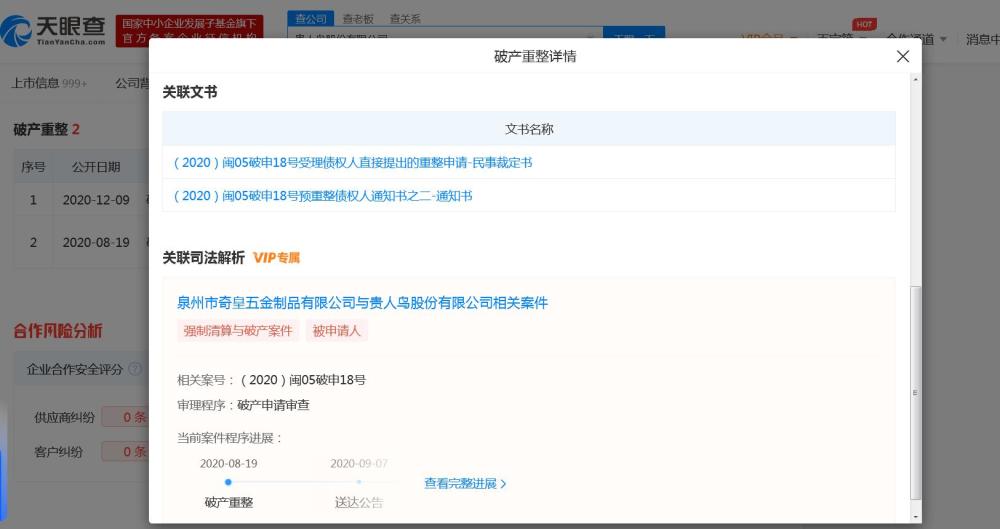Click the 2020-12-09 date cell
1000x529 pixels.
pos(96,200)
